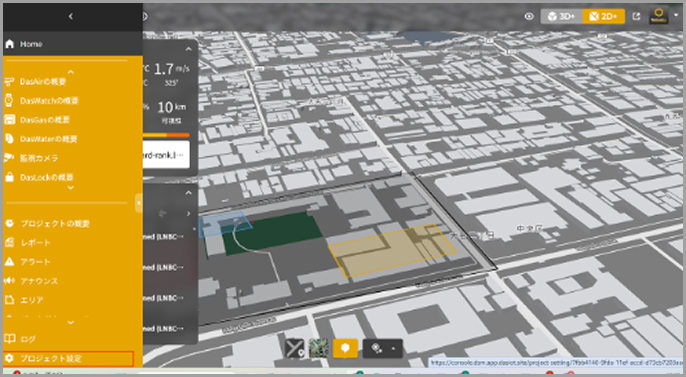Click the rank label box in weather panel
Viewport: 686px width, 377px height.
pos(166,155)
